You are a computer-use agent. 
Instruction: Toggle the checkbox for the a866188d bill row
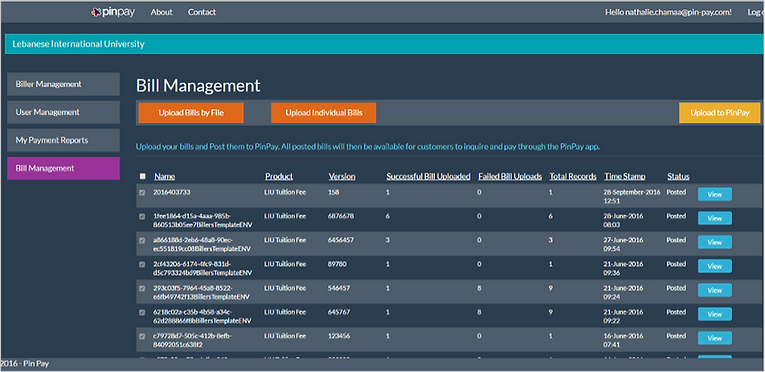coord(142,240)
